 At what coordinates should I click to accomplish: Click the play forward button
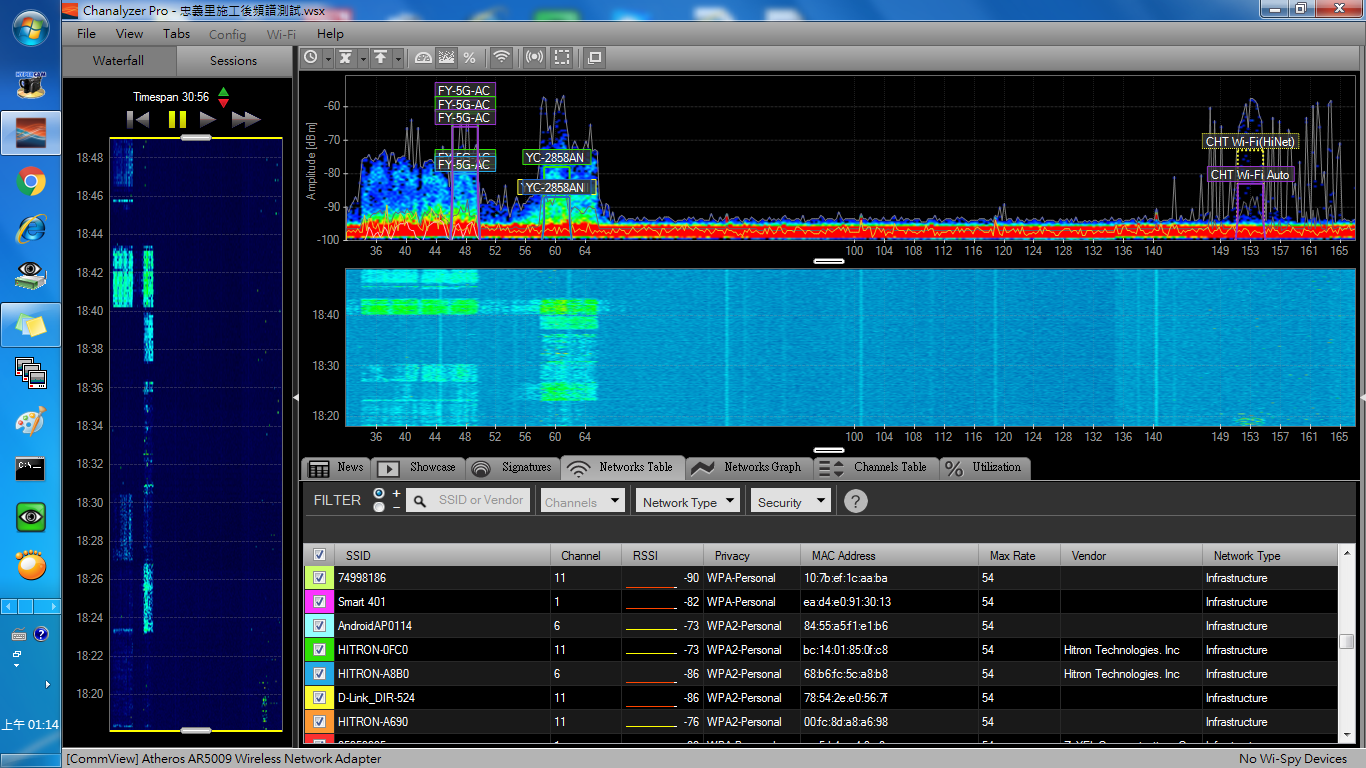pyautogui.click(x=208, y=120)
